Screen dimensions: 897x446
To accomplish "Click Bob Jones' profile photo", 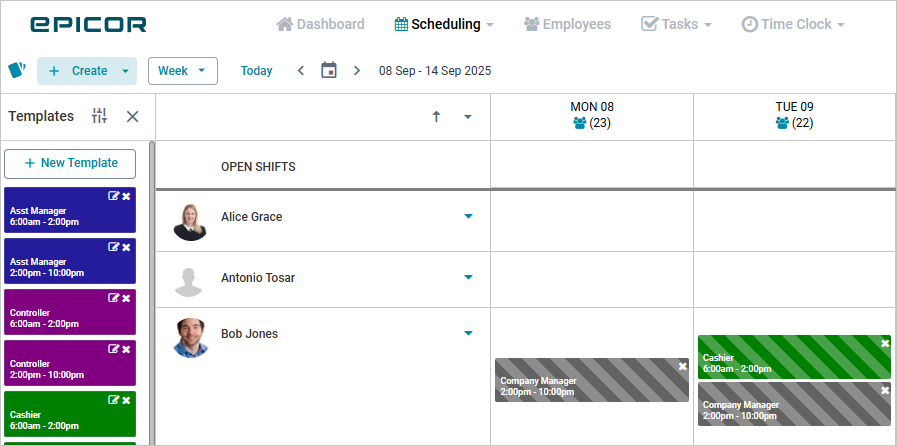I will pyautogui.click(x=190, y=337).
